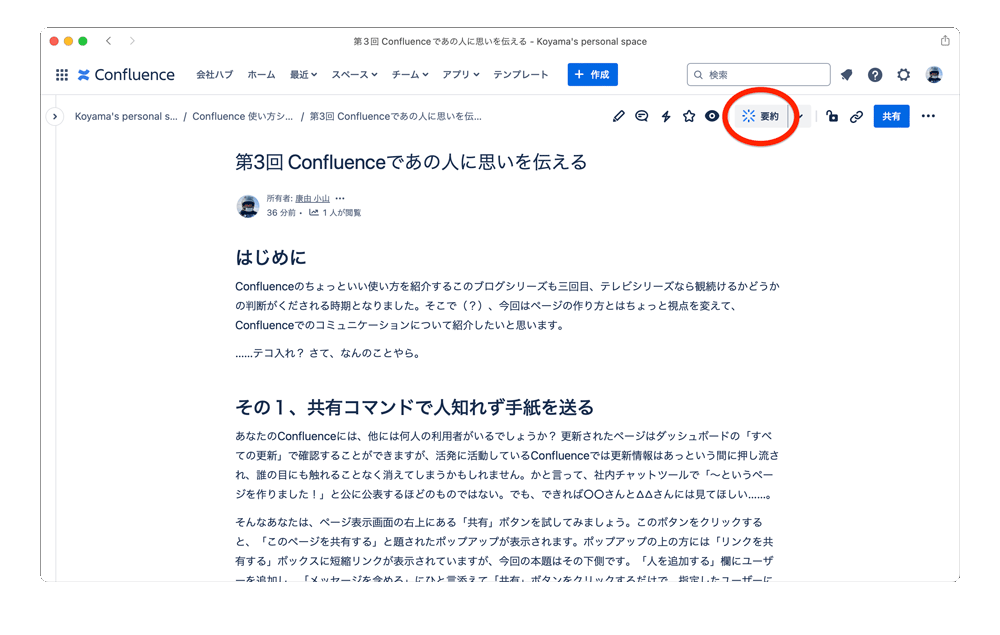Click the 36 分前 timestamp
1000x635 pixels.
(281, 213)
